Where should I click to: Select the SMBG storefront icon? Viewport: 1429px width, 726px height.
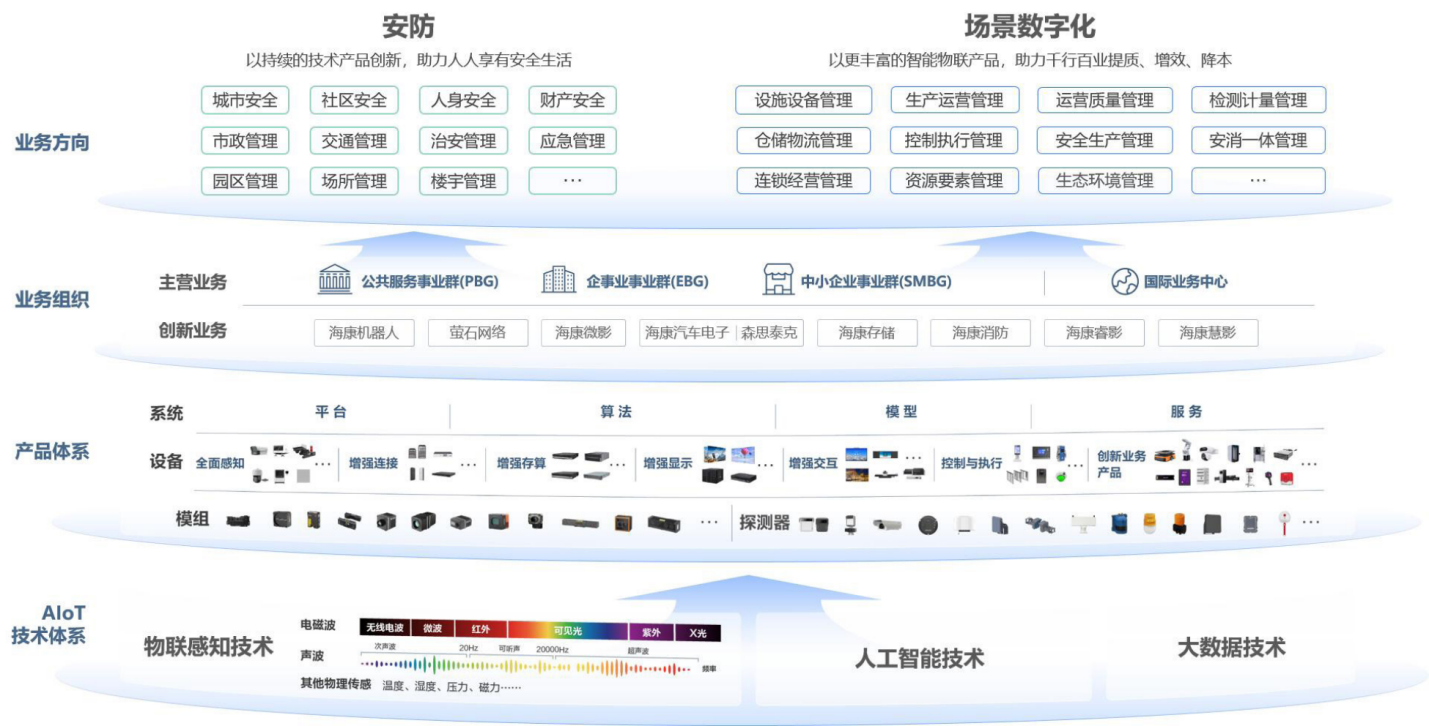(x=780, y=281)
